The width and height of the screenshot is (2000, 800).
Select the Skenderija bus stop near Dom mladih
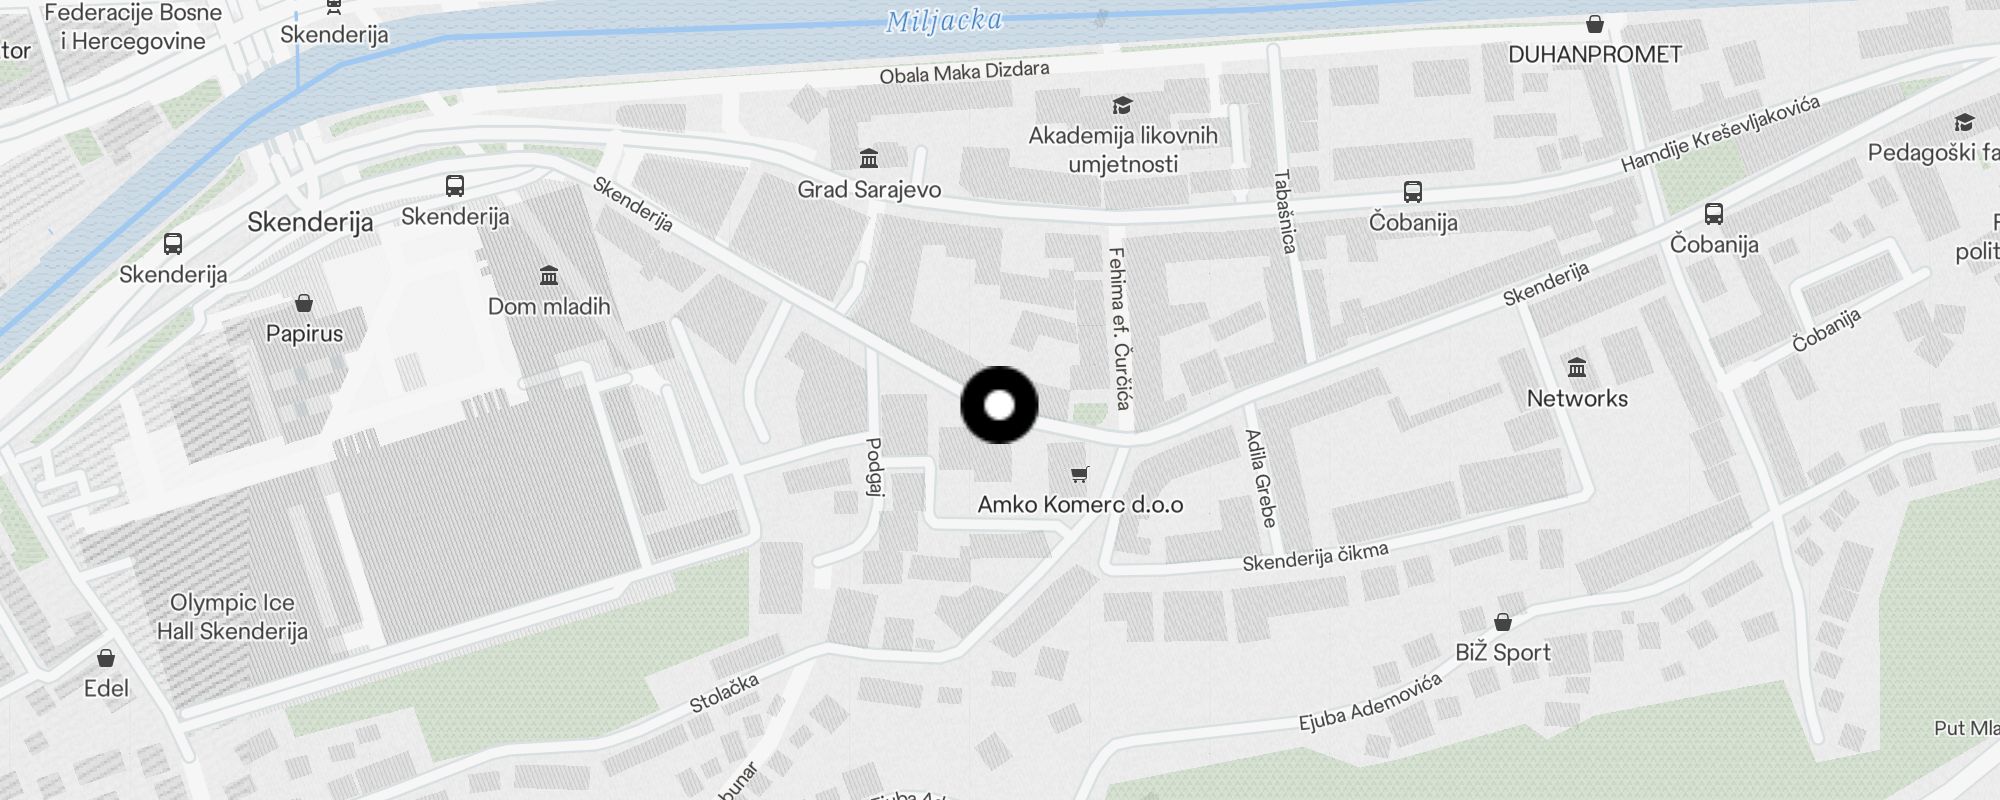coord(455,186)
